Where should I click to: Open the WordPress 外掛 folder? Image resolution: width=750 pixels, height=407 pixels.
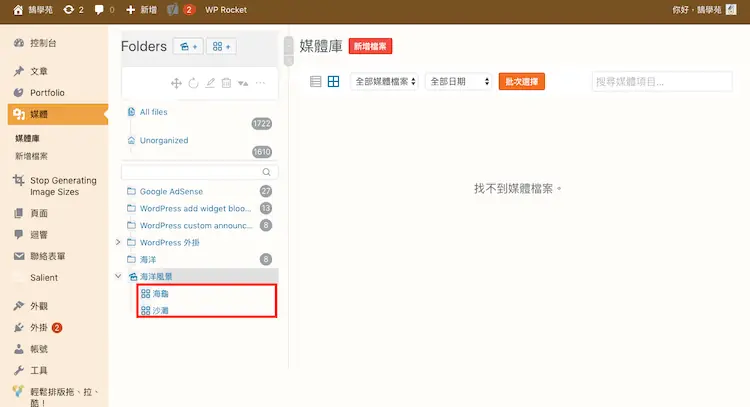(x=169, y=242)
